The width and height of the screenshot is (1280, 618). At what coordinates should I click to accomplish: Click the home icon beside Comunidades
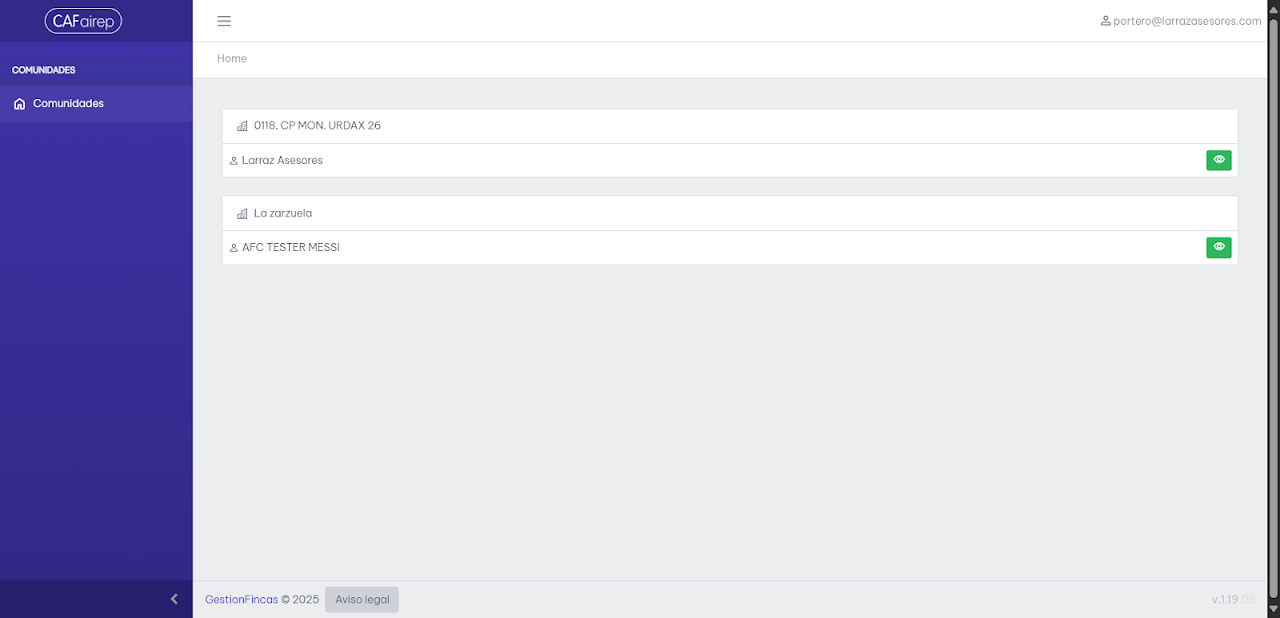click(19, 104)
